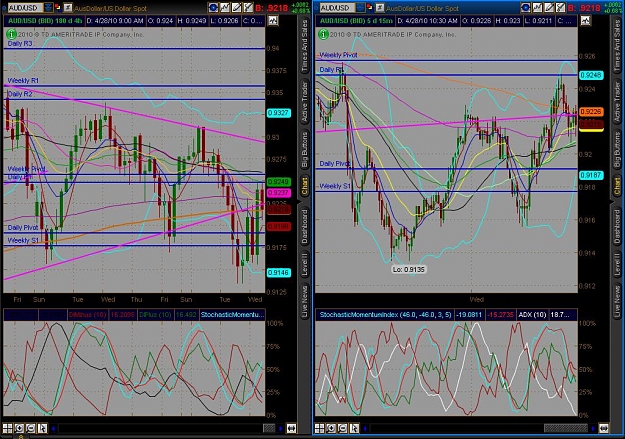Viewport: 625px width, 439px height.
Task: Open the Big Buttons tab in right sidebar
Action: tap(617, 150)
